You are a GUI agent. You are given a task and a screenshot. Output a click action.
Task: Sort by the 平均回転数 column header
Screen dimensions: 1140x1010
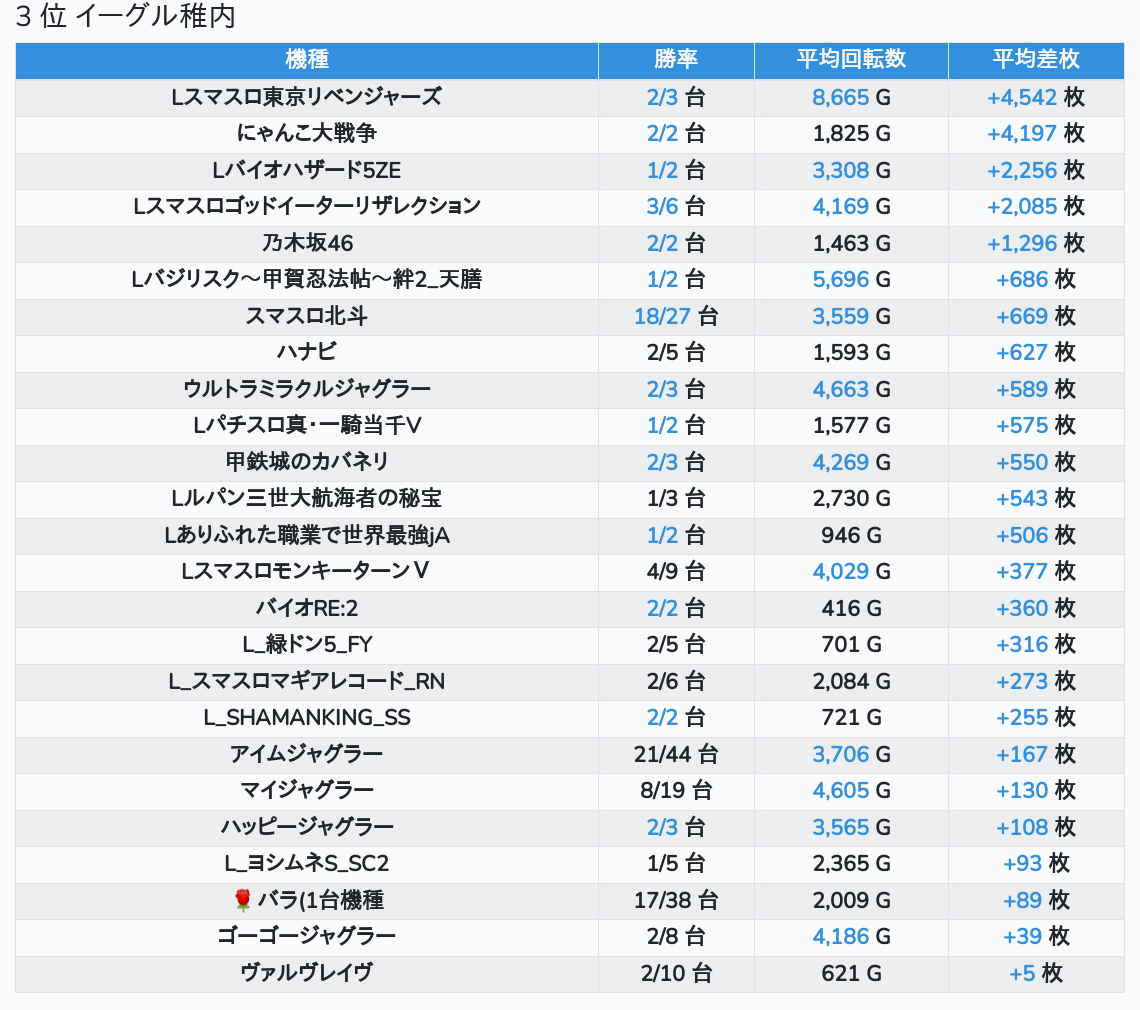click(851, 59)
